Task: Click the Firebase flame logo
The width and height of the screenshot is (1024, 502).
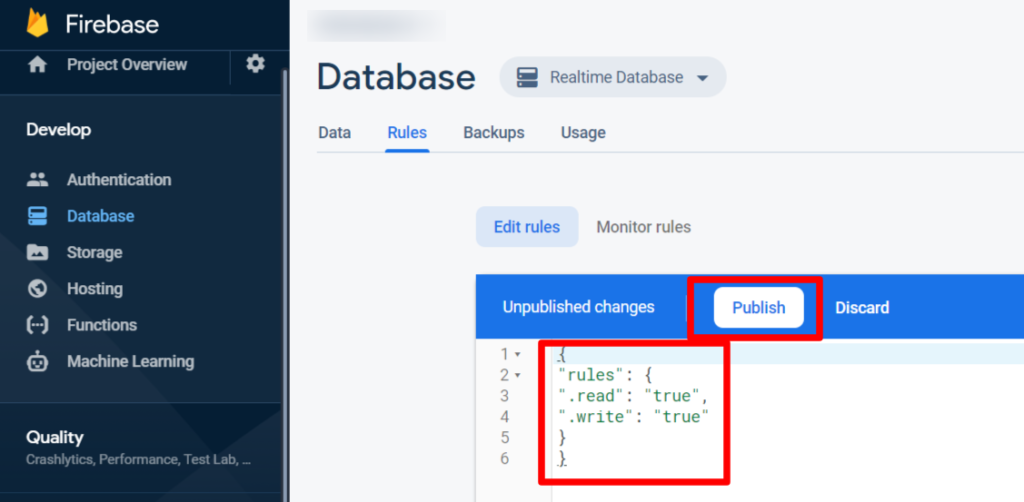Action: pyautogui.click(x=37, y=24)
